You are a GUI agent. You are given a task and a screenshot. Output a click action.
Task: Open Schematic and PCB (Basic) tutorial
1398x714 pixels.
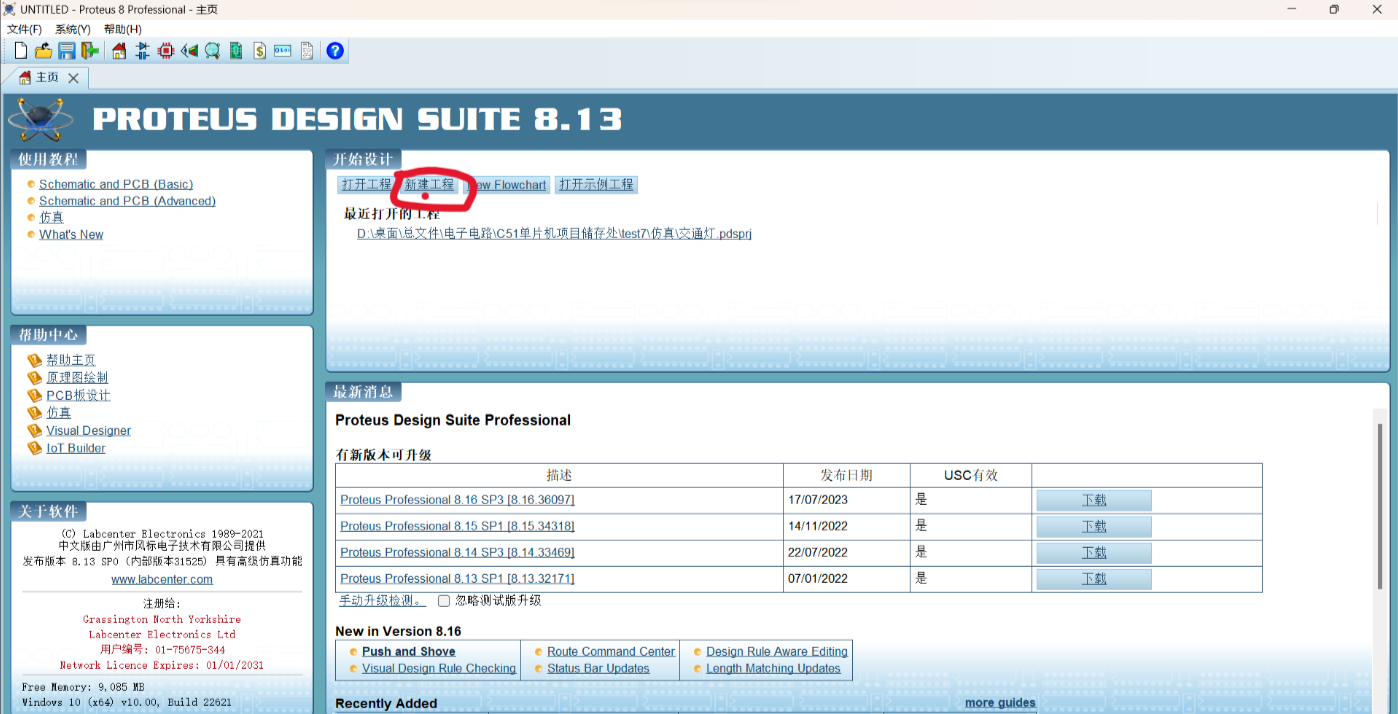click(x=116, y=184)
